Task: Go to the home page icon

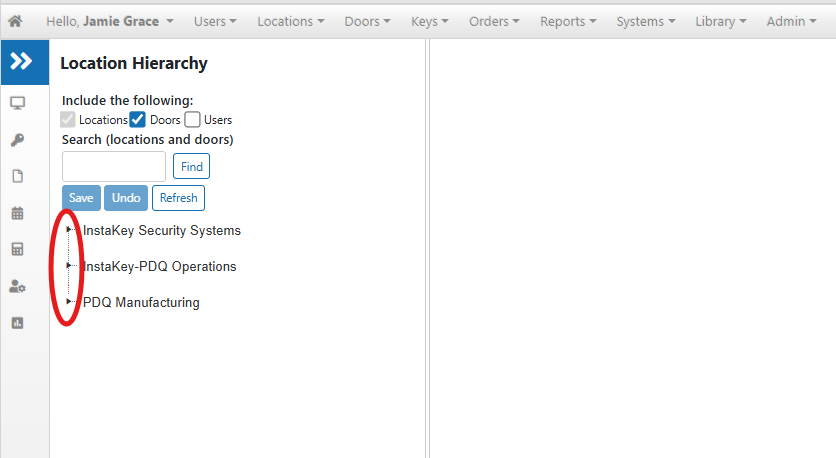Action: [15, 21]
